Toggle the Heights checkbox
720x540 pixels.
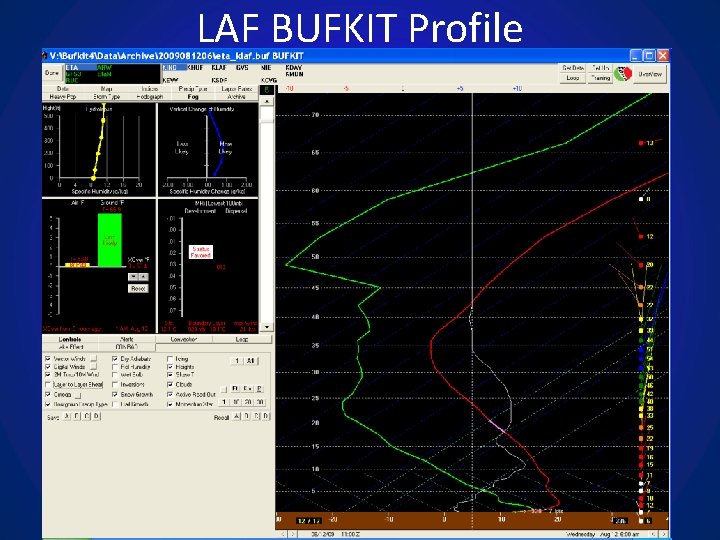point(170,367)
